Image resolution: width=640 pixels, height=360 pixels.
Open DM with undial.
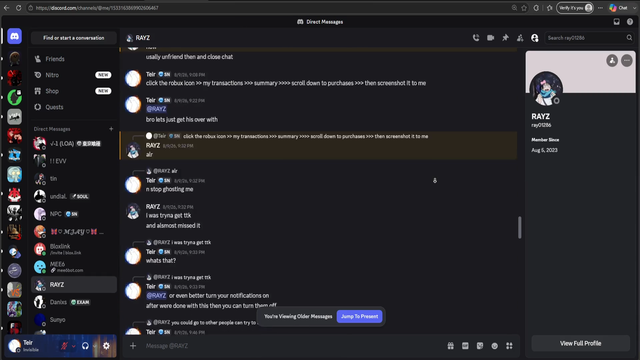click(x=73, y=196)
